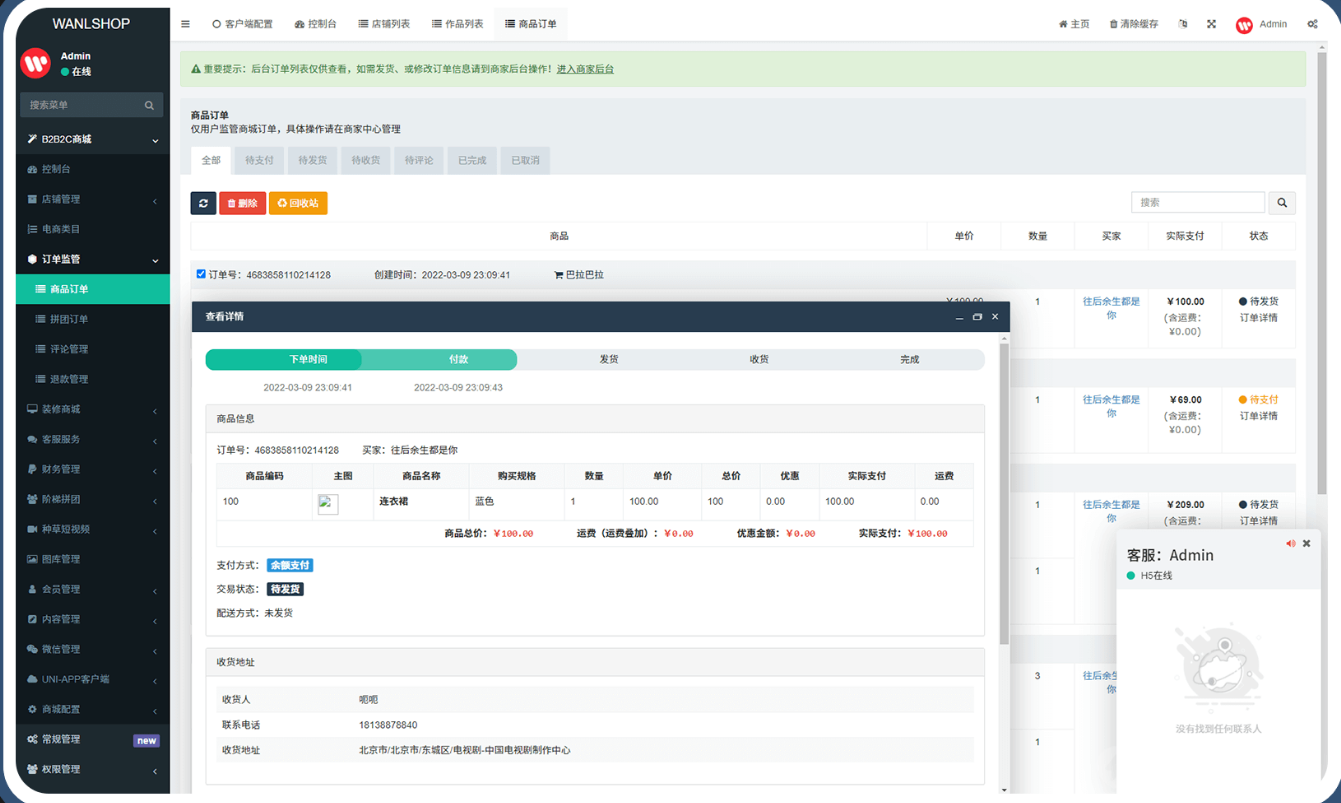Click the orange 回收站 button
Viewport: 1341px width, 803px height.
[x=298, y=203]
